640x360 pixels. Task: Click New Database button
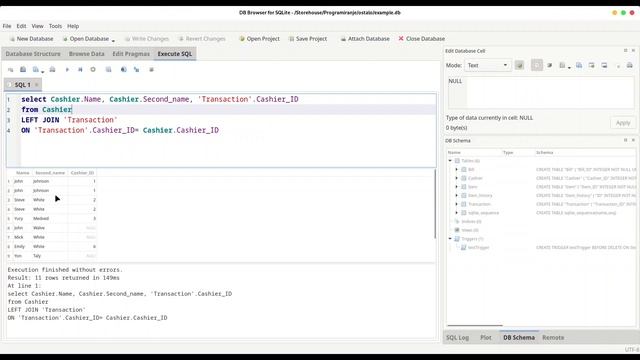click(31, 39)
